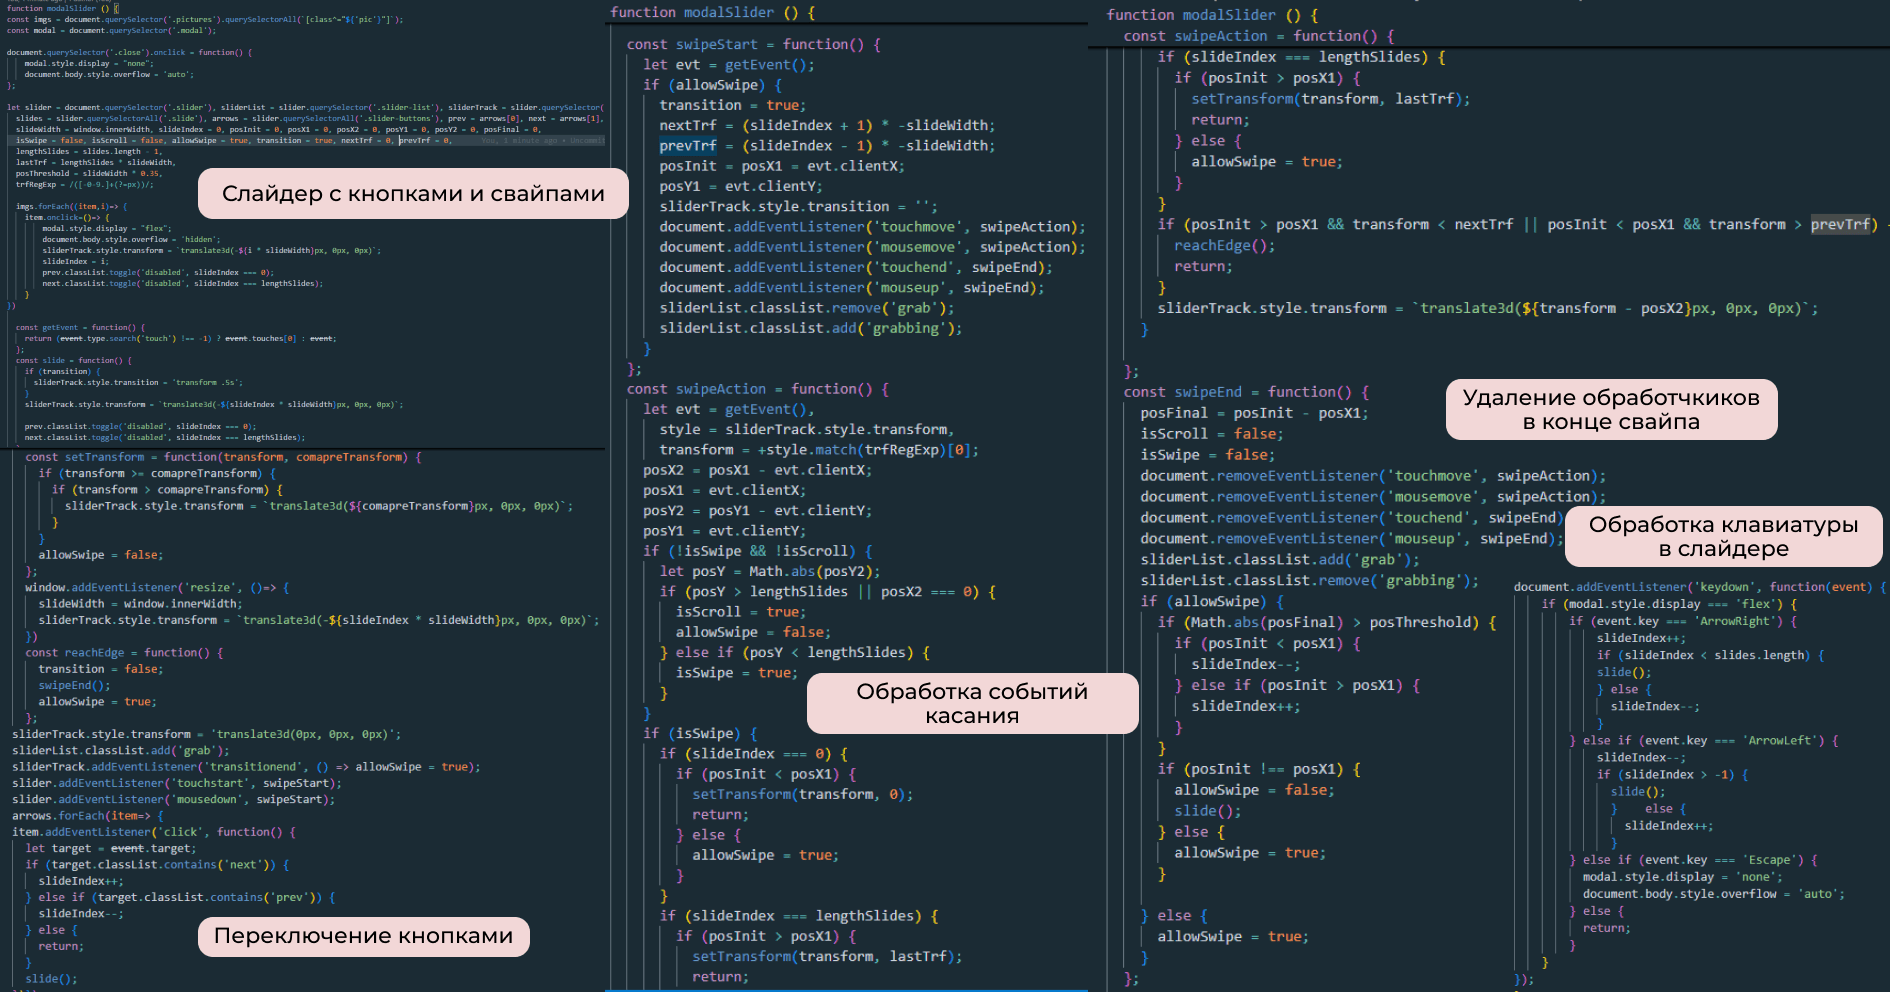Viewport: 1890px width, 992px height.
Task: Click "sliderList.classList.remove('grabbing');" line
Action: [x=1310, y=580]
